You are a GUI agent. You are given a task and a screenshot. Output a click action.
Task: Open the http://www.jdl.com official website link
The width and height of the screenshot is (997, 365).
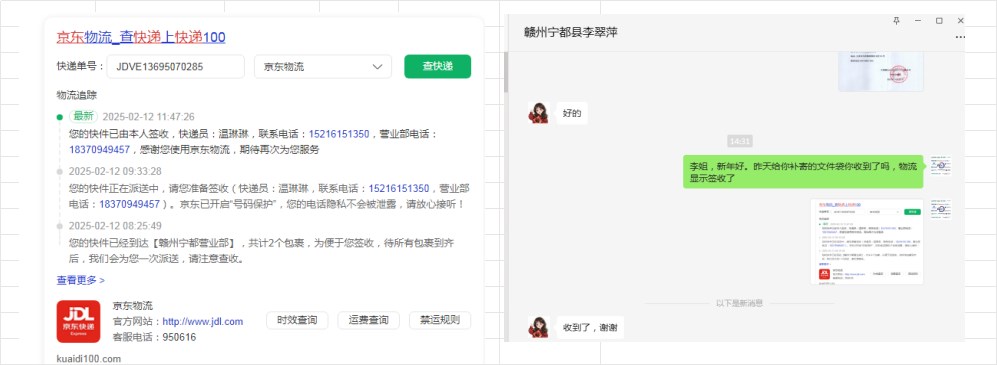point(203,321)
